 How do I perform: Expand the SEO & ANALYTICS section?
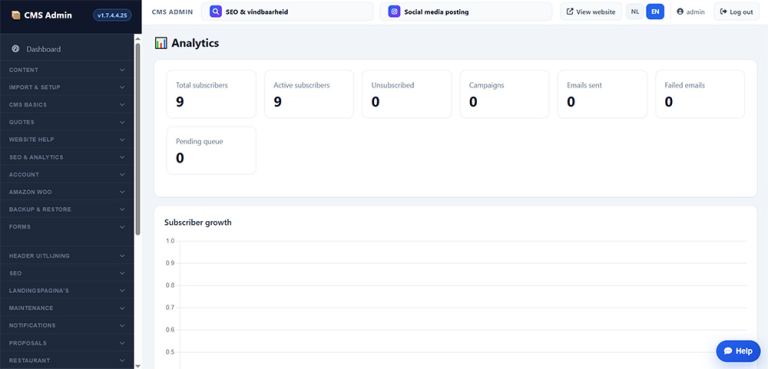[67, 157]
